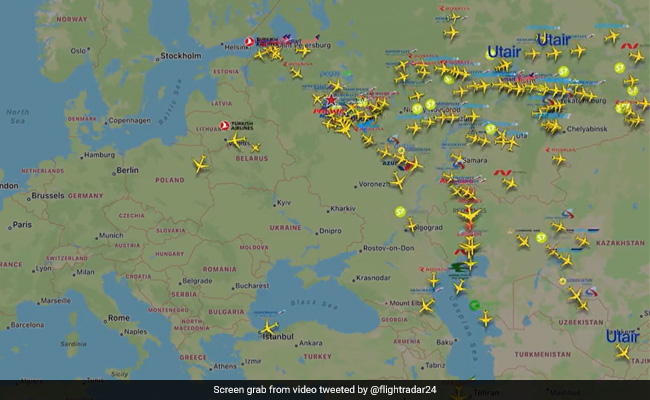
Task: Select the small plane right of the Vilnius plane
Action: 256,147
